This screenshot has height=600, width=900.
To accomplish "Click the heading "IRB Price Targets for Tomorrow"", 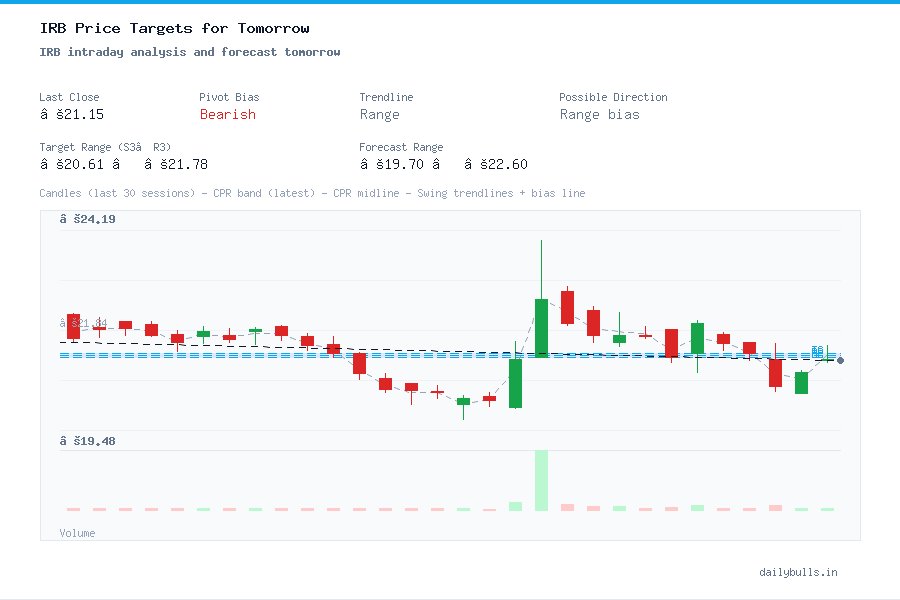I will click(x=174, y=28).
